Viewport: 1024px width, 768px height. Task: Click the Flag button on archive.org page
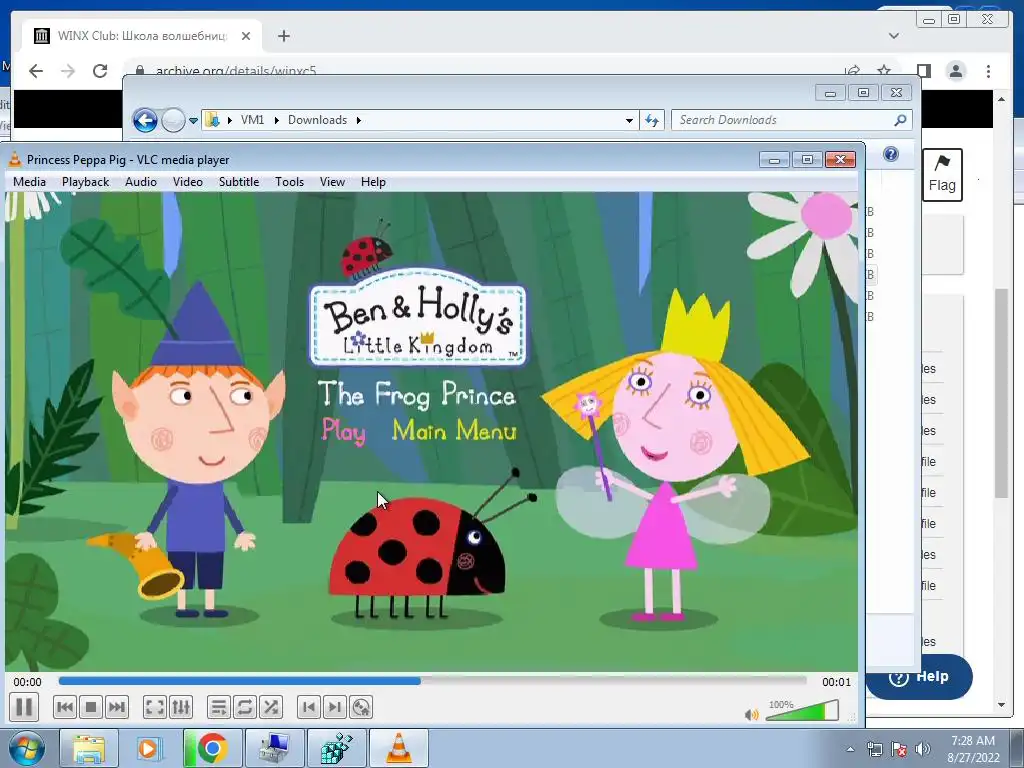click(942, 175)
